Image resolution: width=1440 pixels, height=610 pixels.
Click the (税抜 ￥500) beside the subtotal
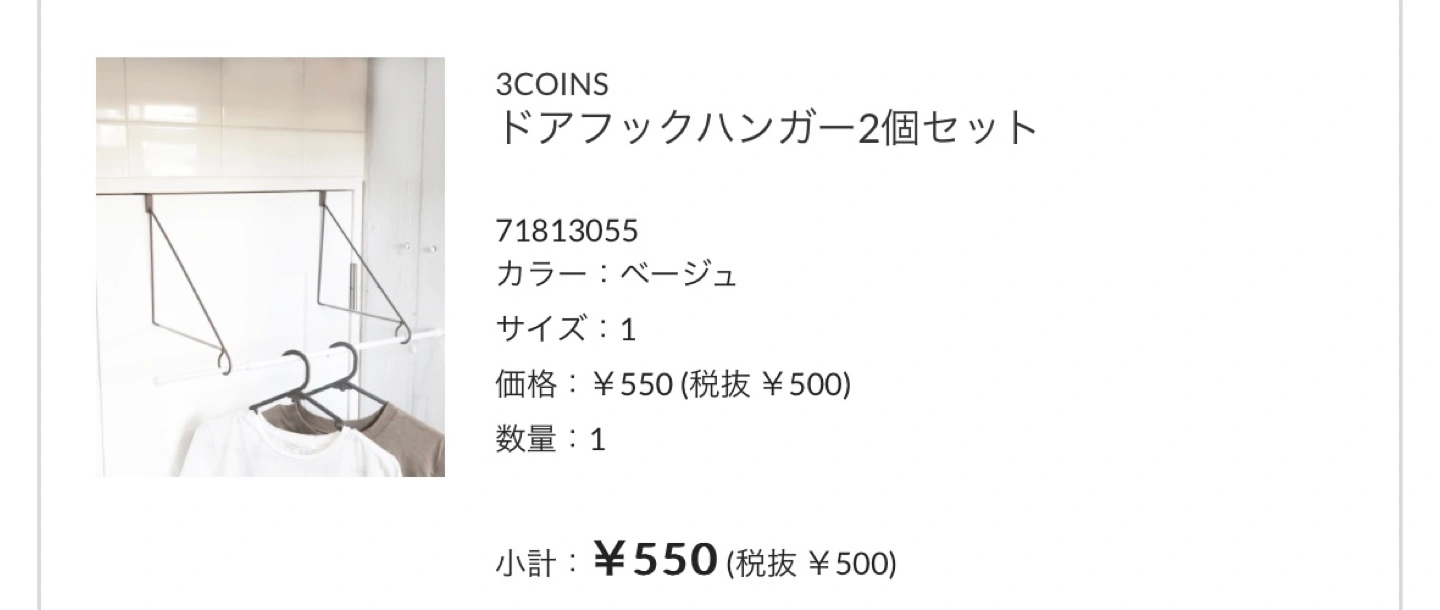[811, 564]
